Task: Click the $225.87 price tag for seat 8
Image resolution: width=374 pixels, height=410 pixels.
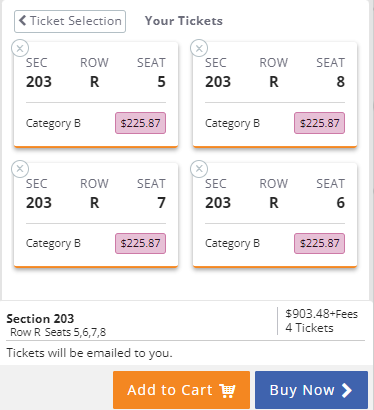Action: 319,123
